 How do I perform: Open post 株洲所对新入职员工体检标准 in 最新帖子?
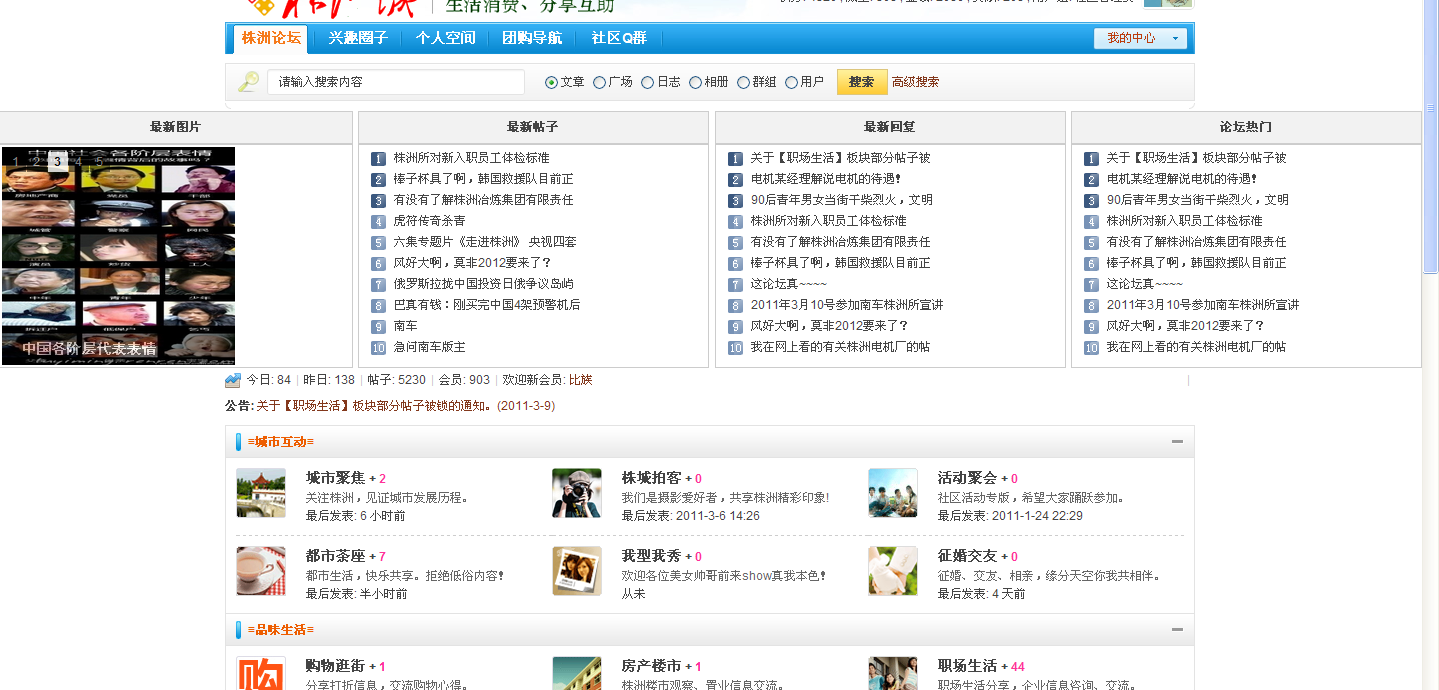coord(471,158)
